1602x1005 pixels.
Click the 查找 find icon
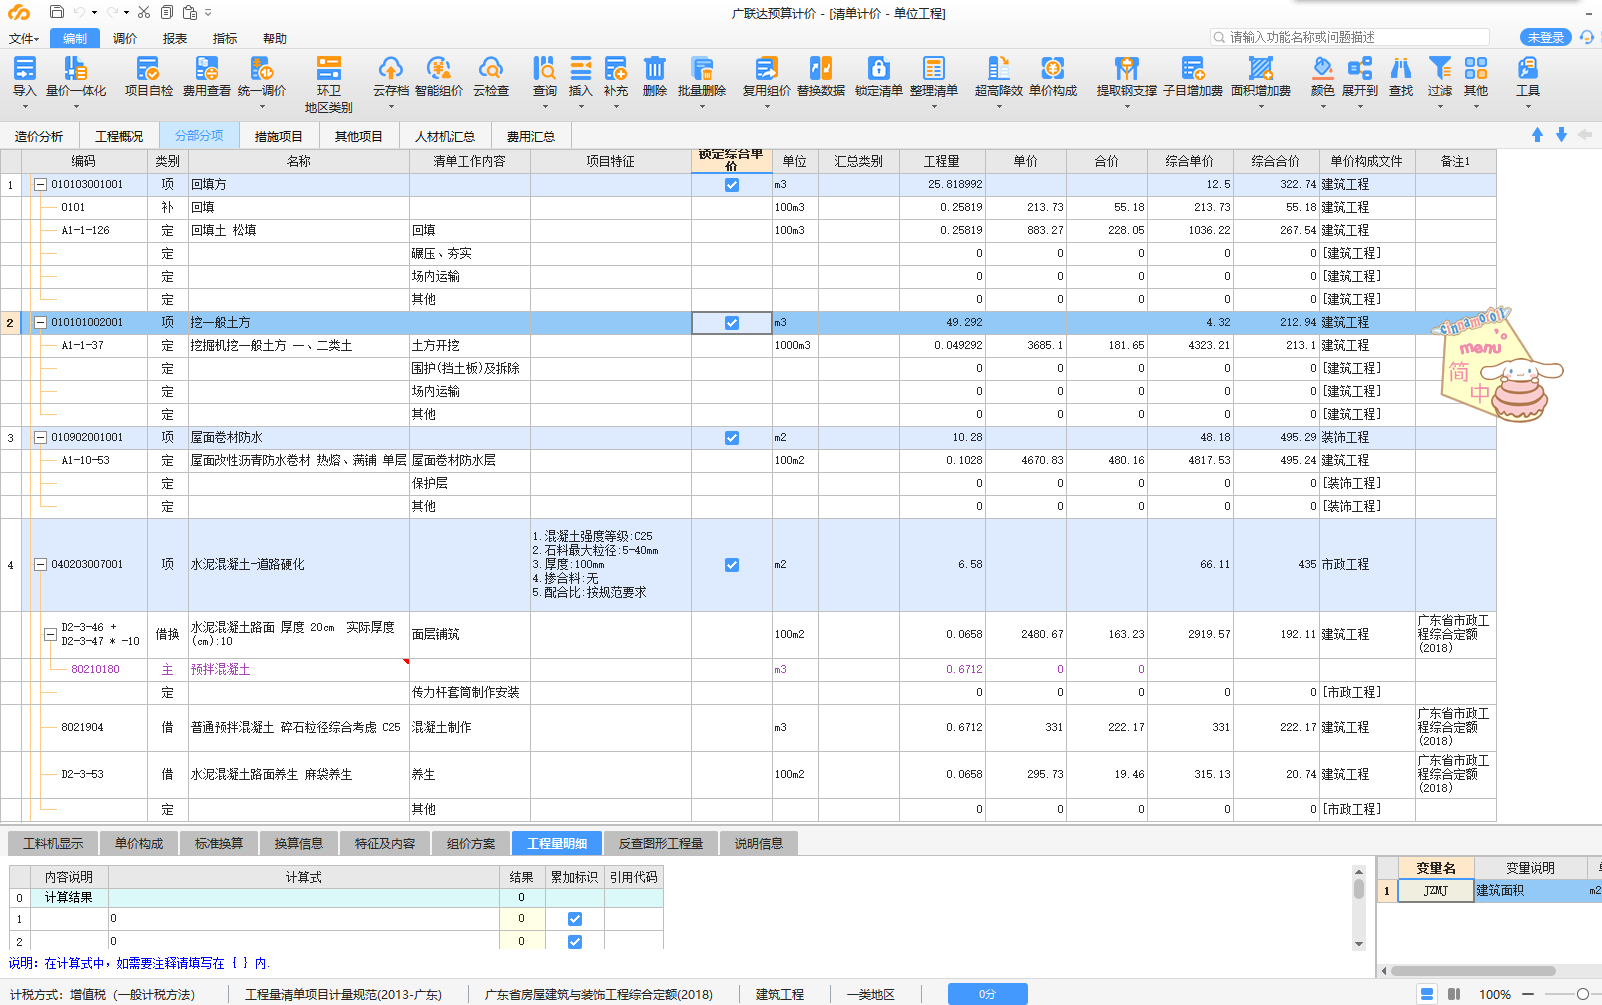pyautogui.click(x=1401, y=76)
